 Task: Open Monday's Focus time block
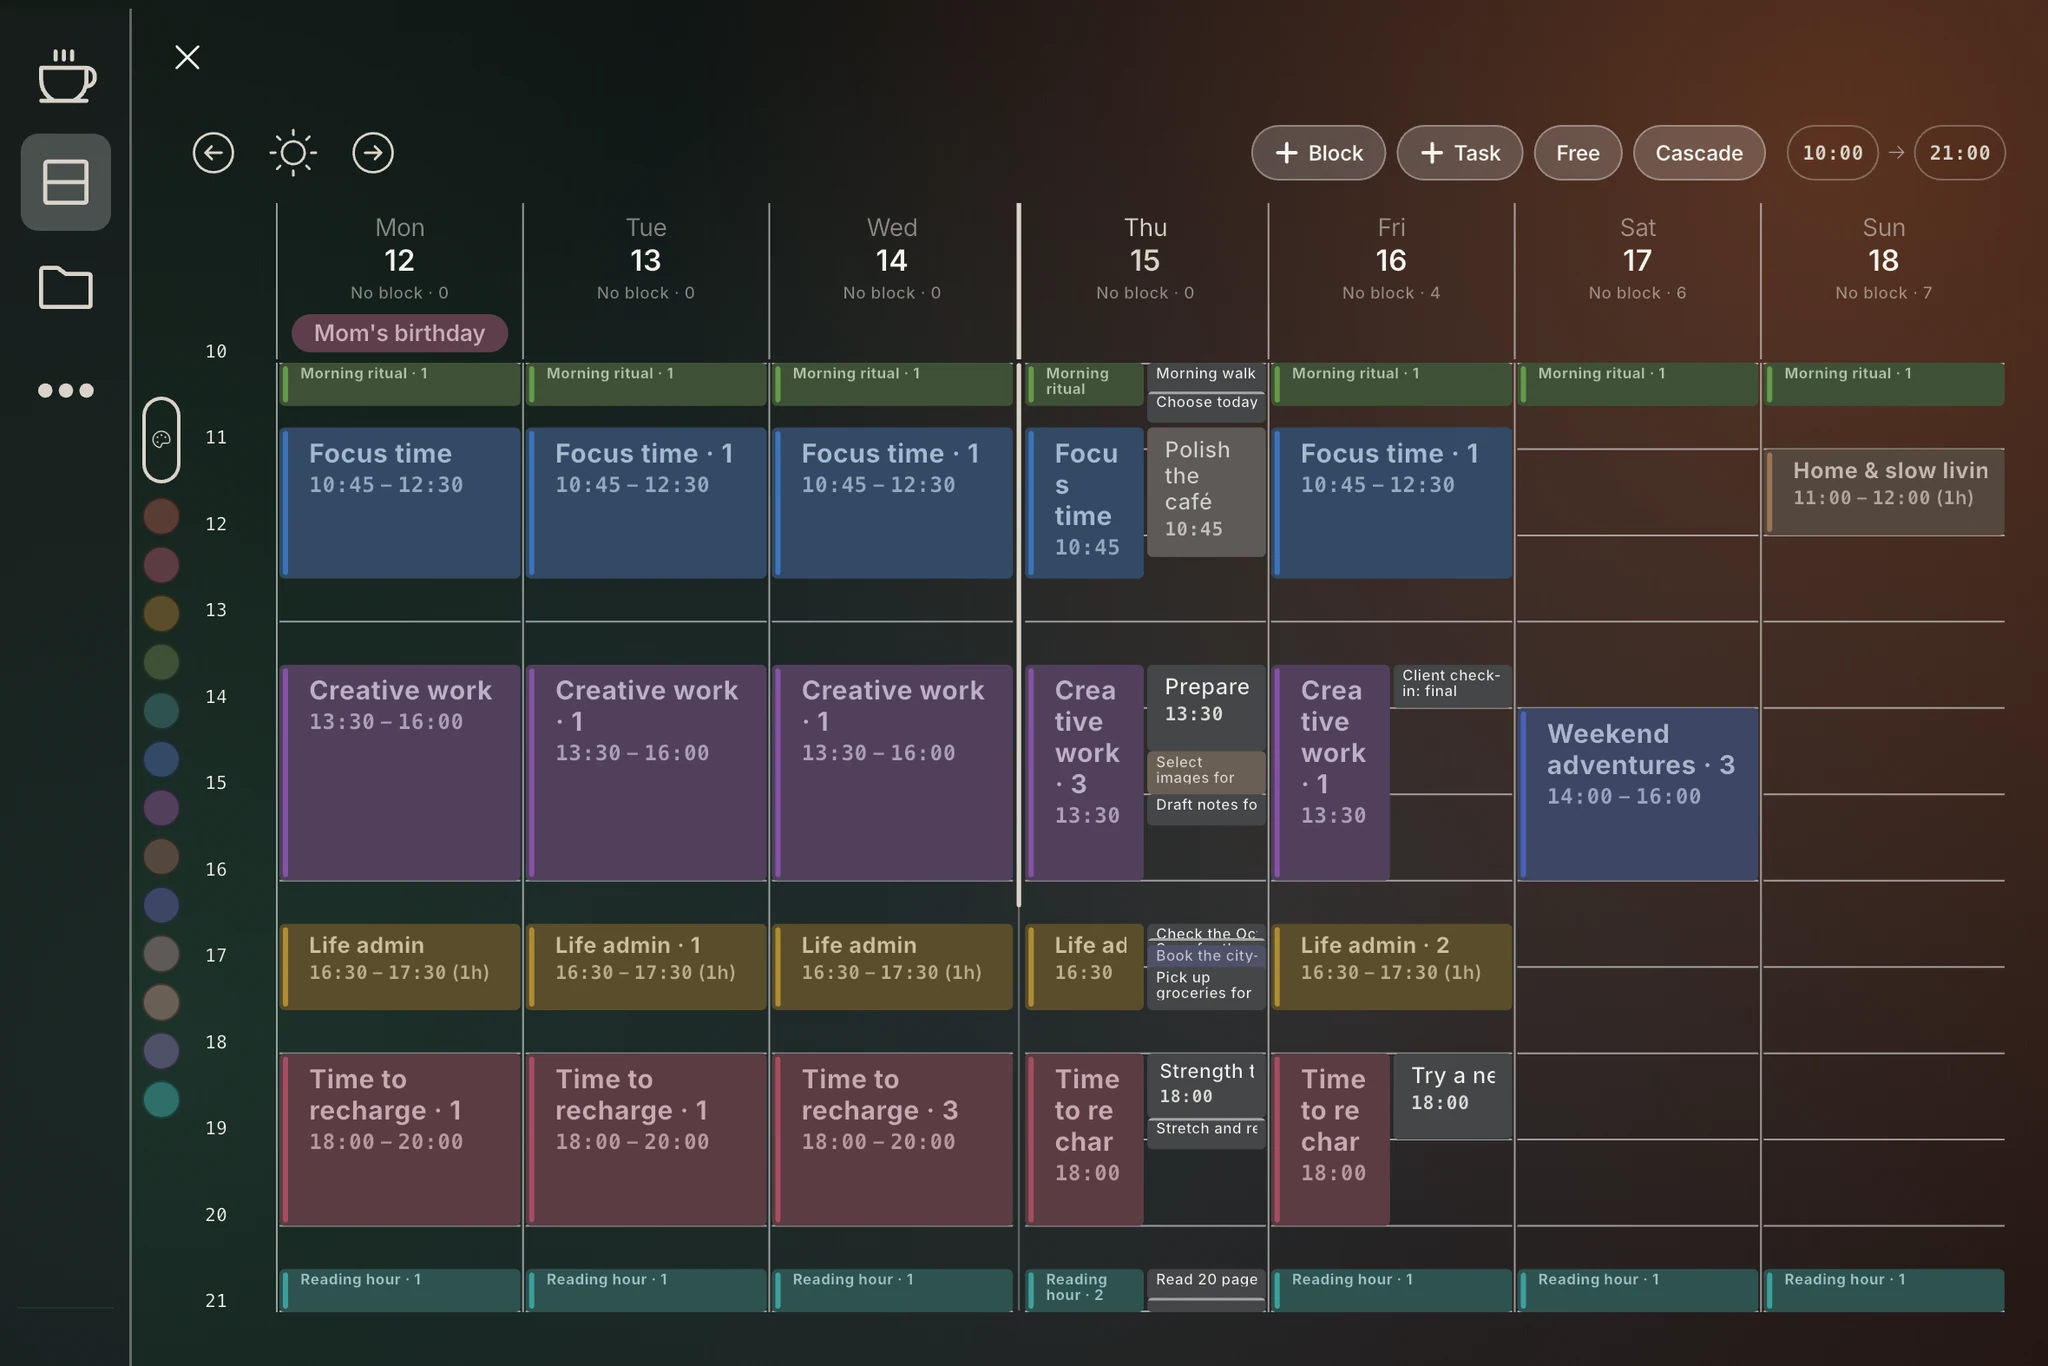[x=400, y=503]
